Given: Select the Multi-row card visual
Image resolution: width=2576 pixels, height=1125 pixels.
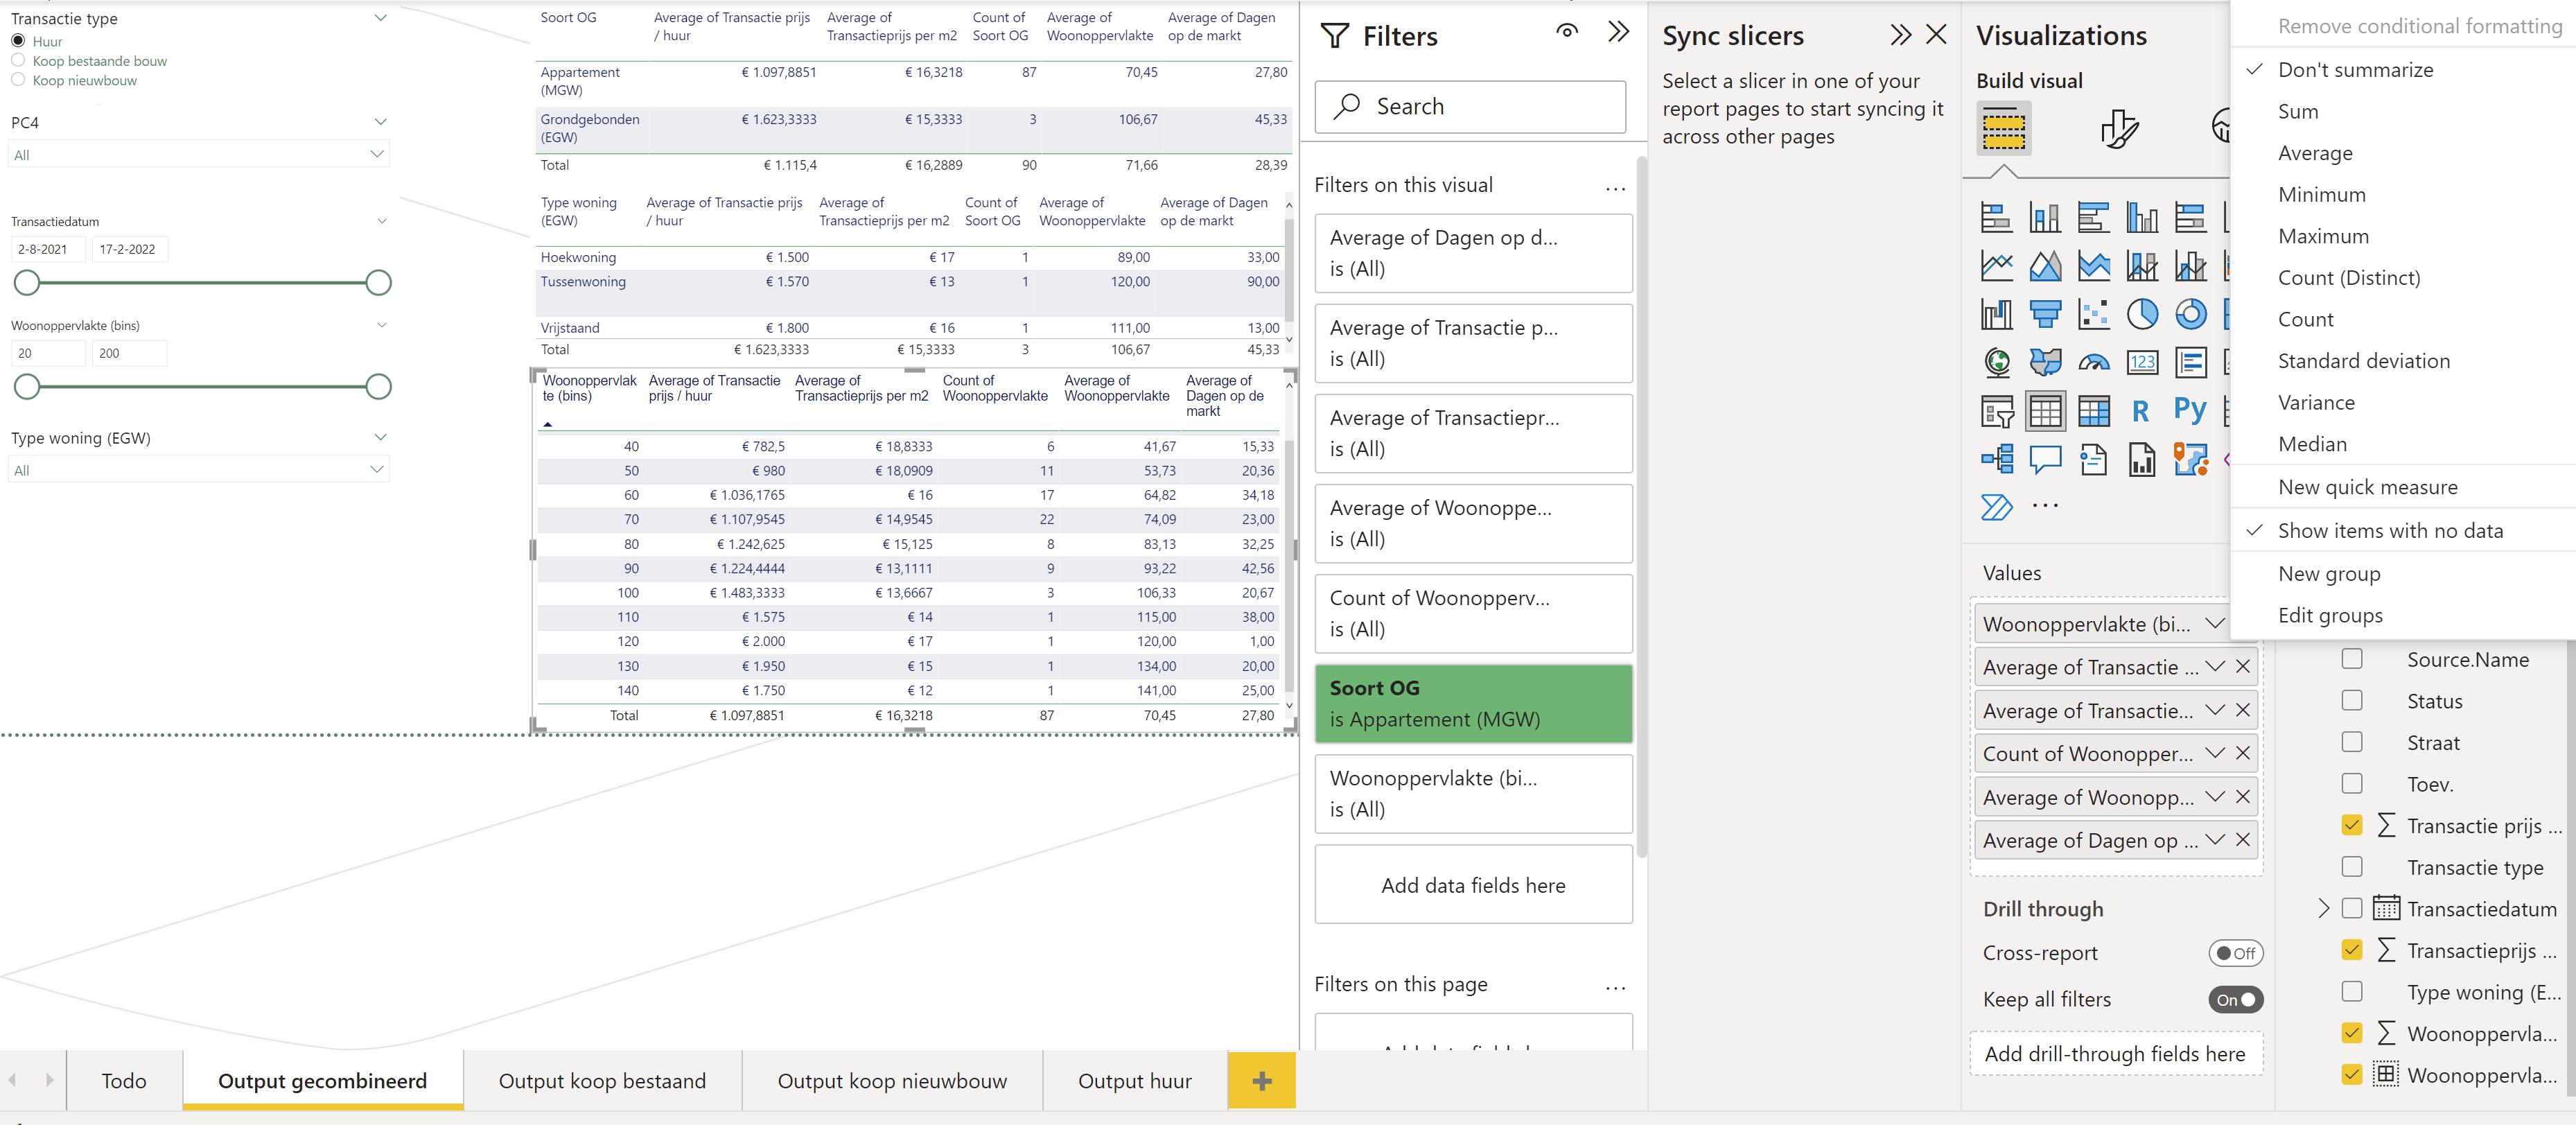Looking at the screenshot, I should tap(2190, 362).
